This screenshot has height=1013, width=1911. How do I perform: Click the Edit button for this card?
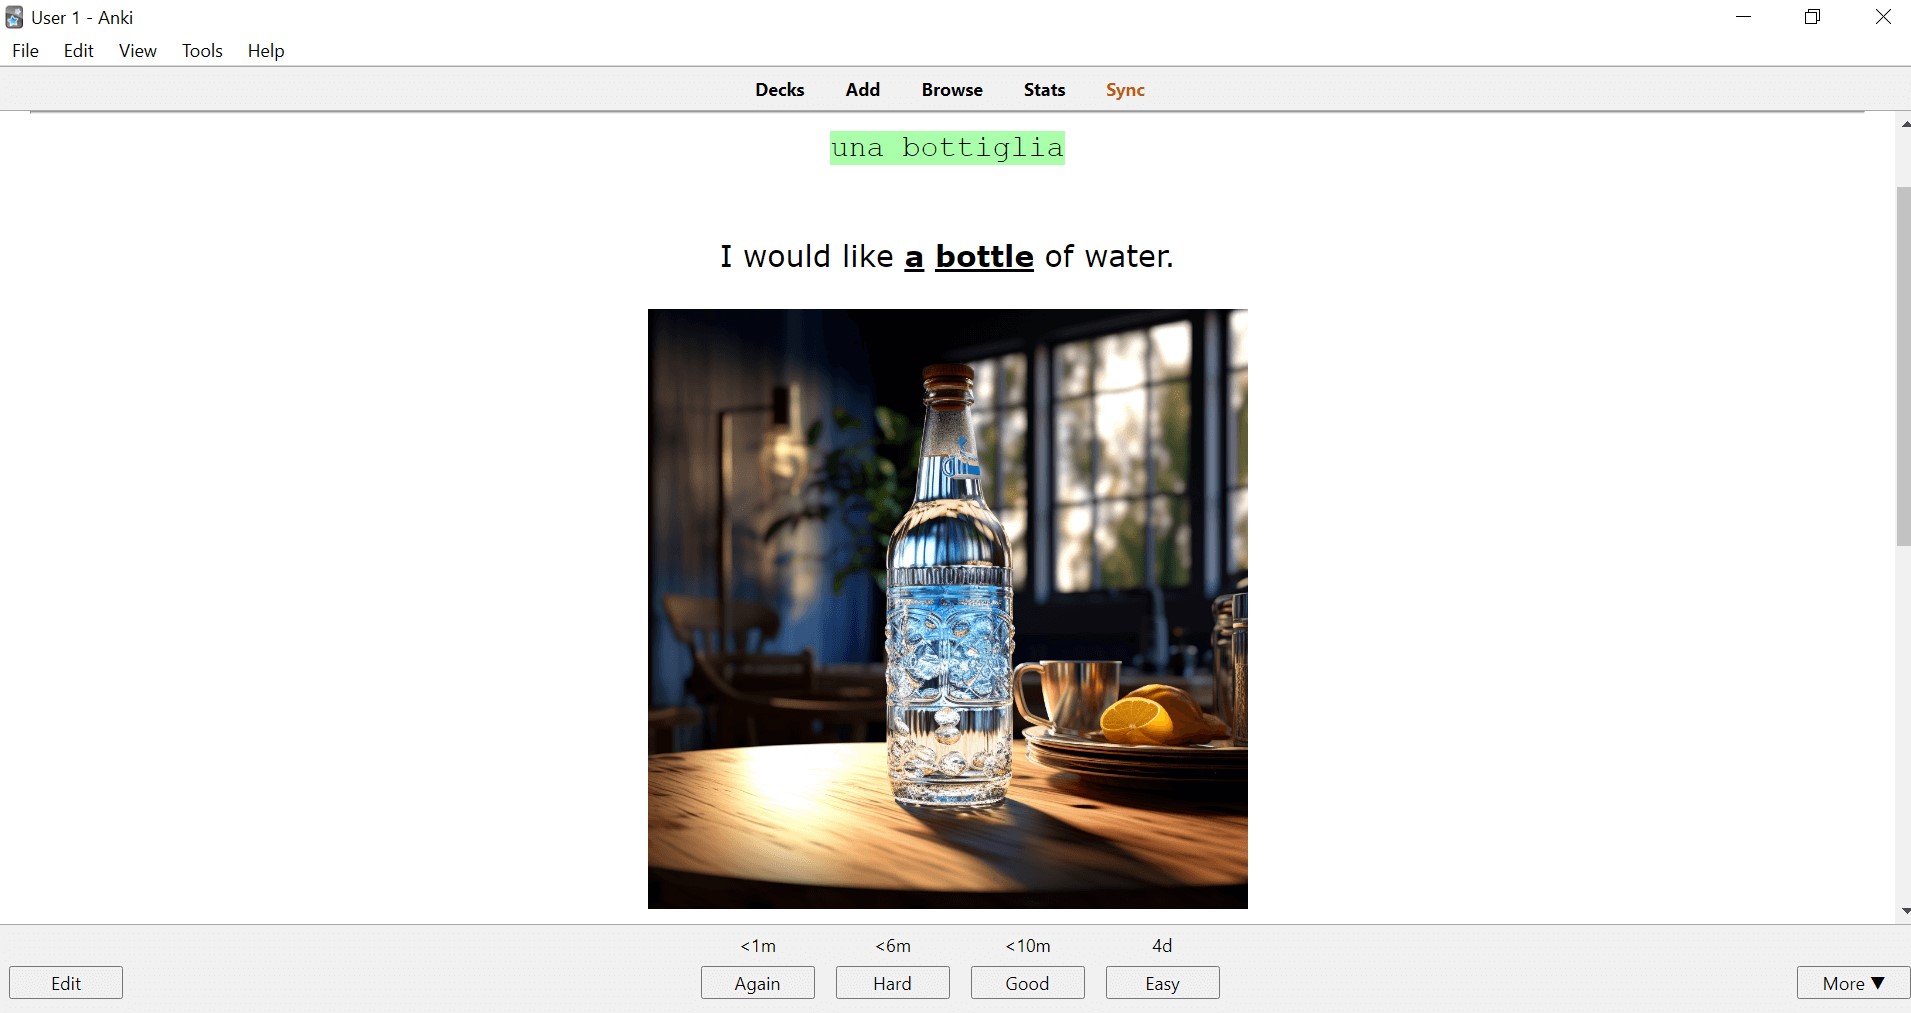tap(66, 983)
